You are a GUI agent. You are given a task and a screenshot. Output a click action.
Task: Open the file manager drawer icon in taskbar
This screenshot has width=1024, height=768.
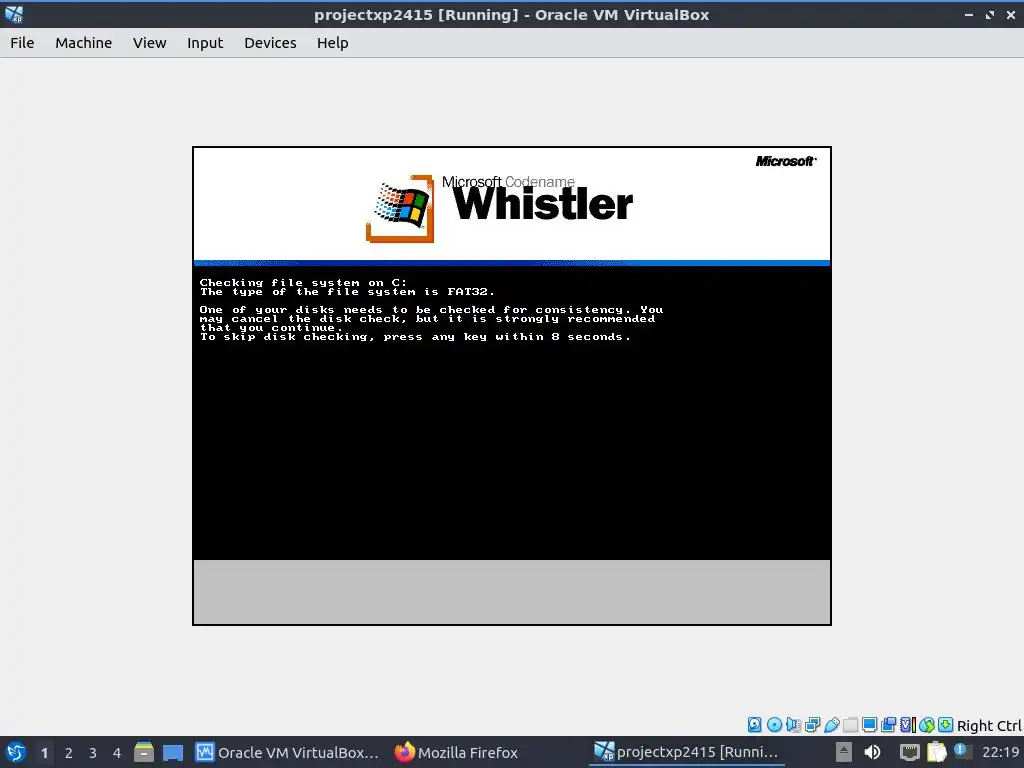[x=144, y=752]
